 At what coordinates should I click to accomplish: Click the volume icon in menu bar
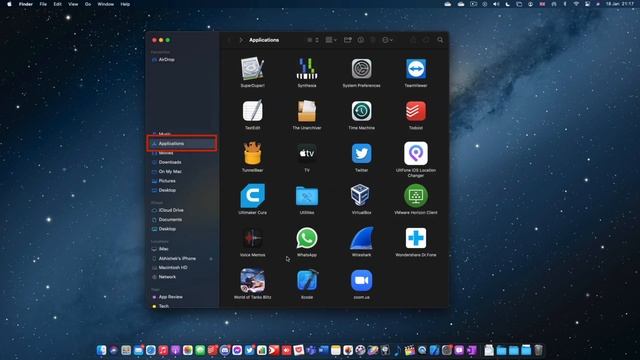click(x=496, y=4)
